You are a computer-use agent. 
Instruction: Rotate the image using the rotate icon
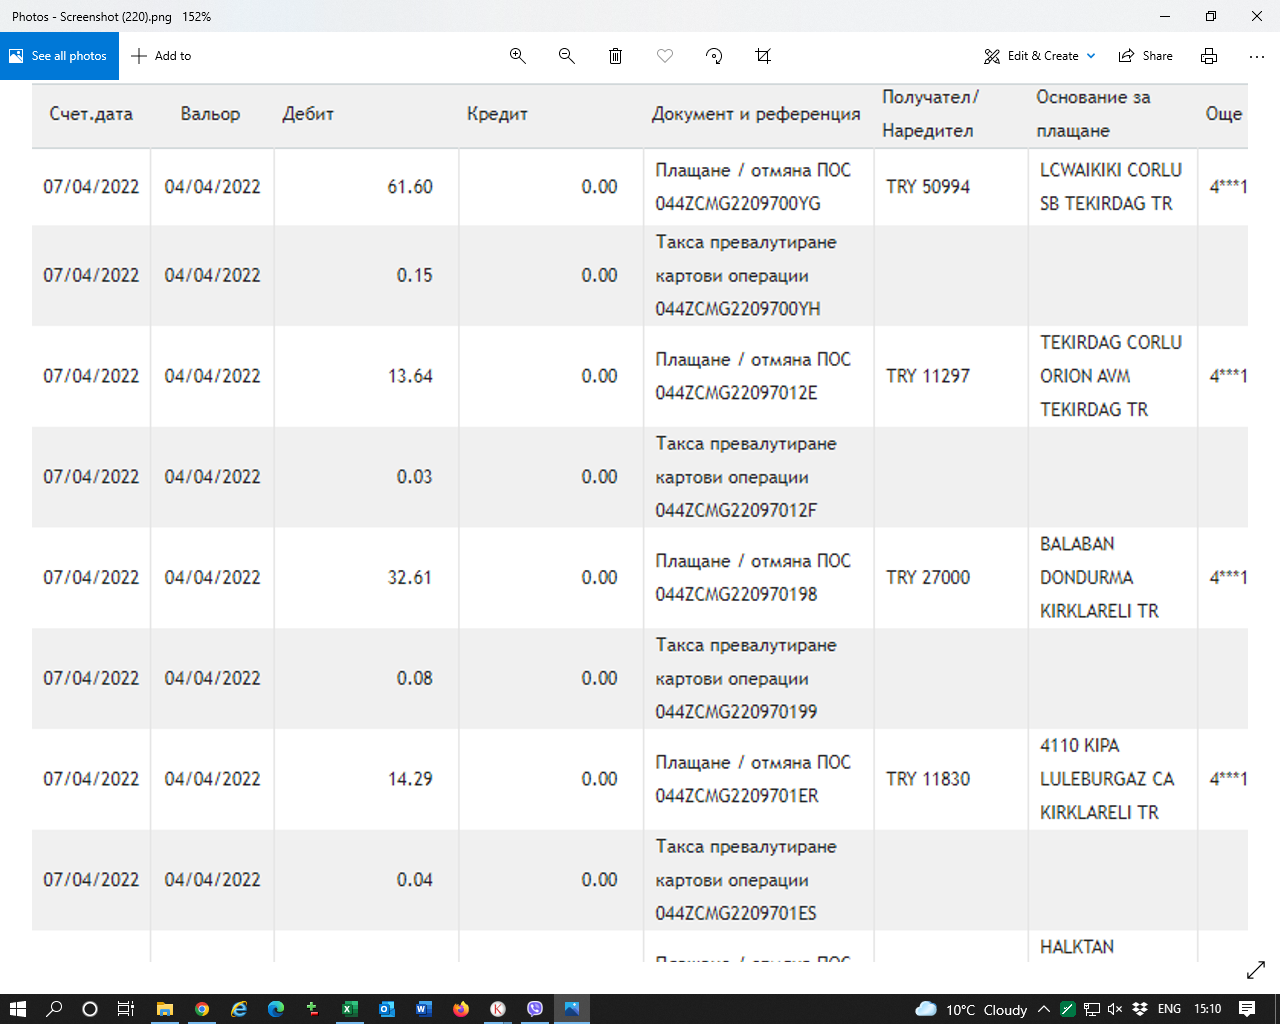[x=714, y=56]
